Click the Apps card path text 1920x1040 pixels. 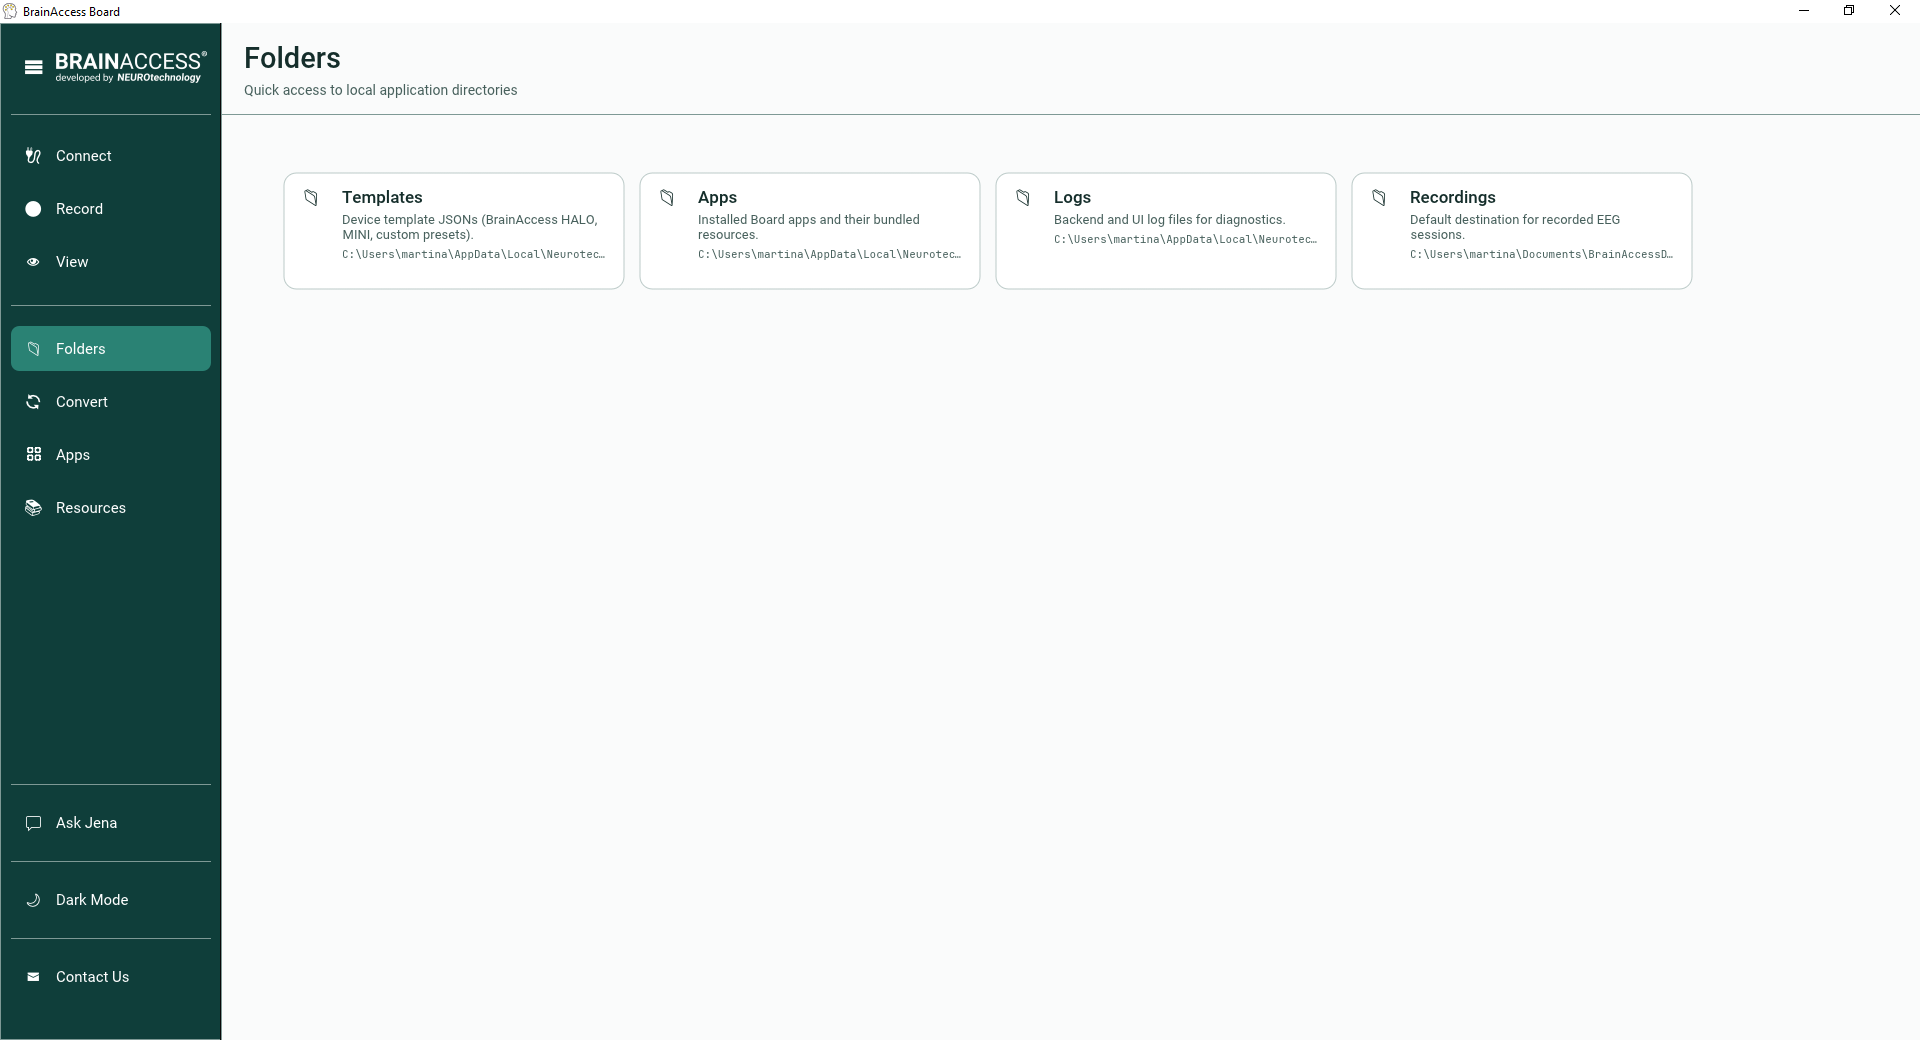click(829, 255)
